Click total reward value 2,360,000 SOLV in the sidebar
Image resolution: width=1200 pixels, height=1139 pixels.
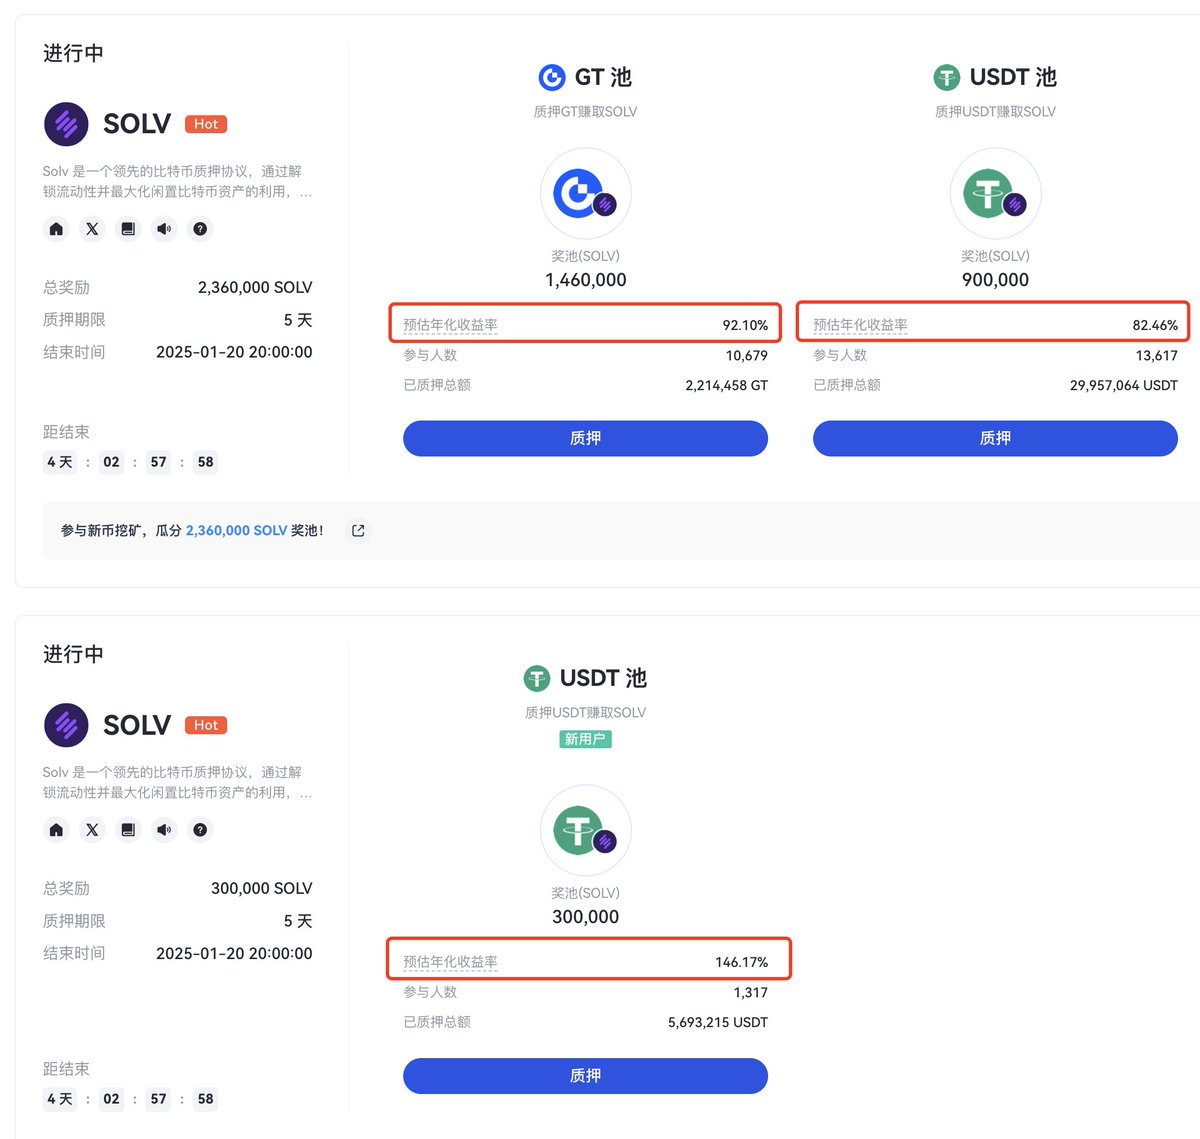(255, 287)
